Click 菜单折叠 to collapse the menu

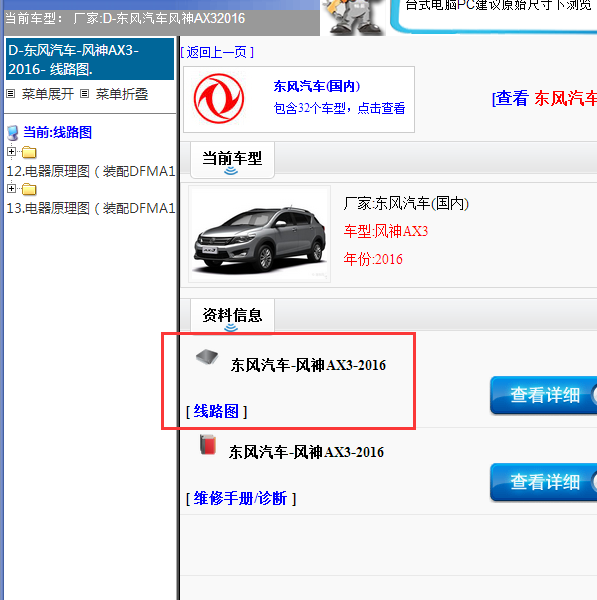click(x=122, y=94)
